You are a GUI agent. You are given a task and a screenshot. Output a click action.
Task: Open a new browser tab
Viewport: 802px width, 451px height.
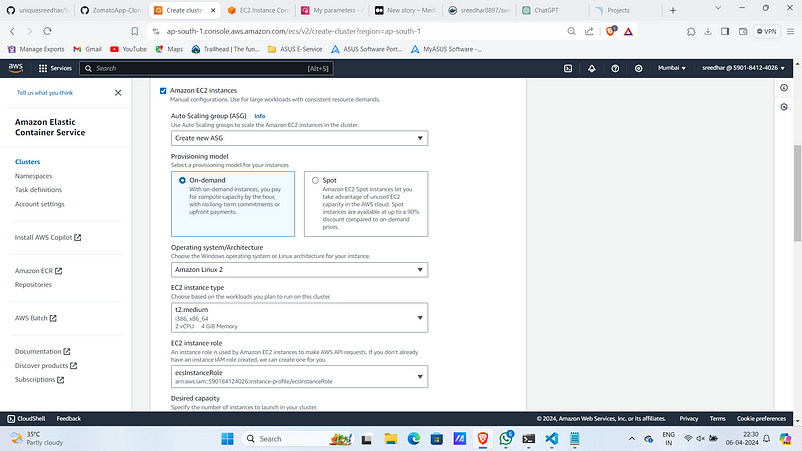point(673,10)
